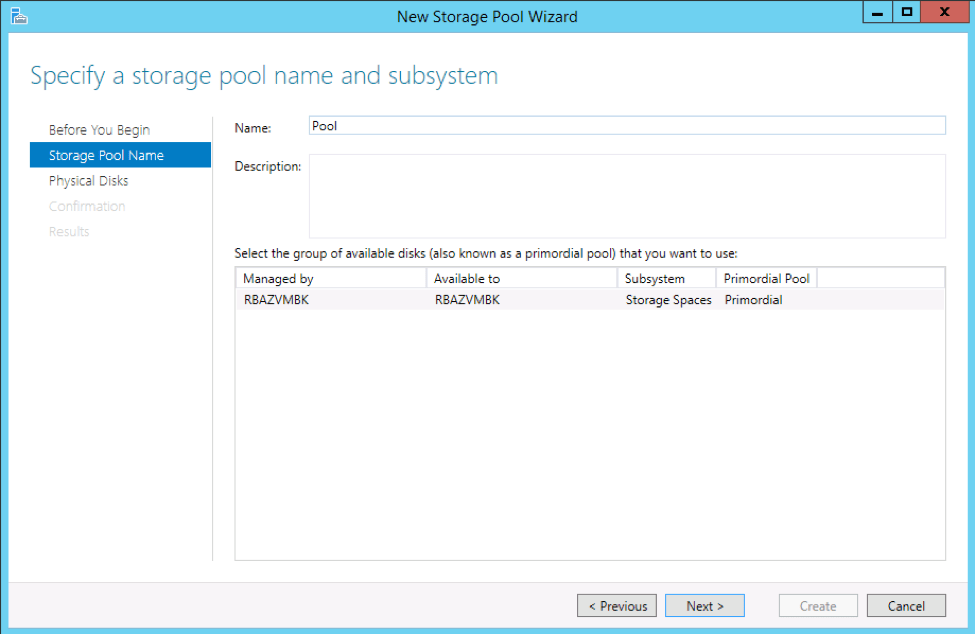The height and width of the screenshot is (634, 975).
Task: Click the Name input field
Action: (625, 125)
